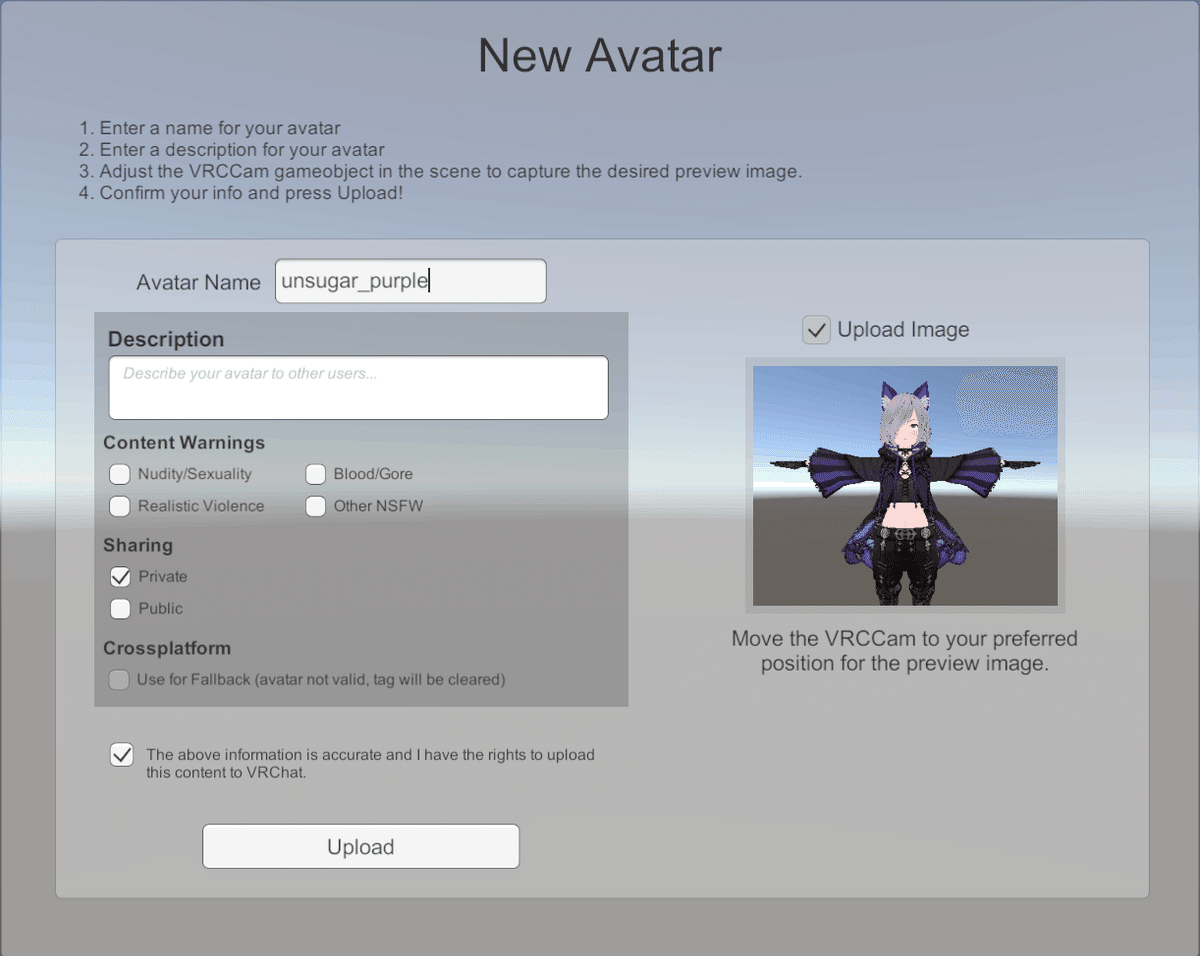Click the Content Warnings heading

184,442
